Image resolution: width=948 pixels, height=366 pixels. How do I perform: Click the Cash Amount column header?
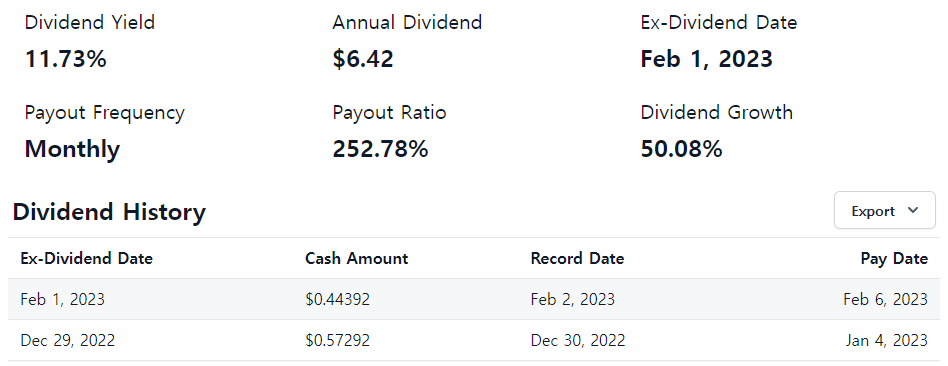click(357, 259)
